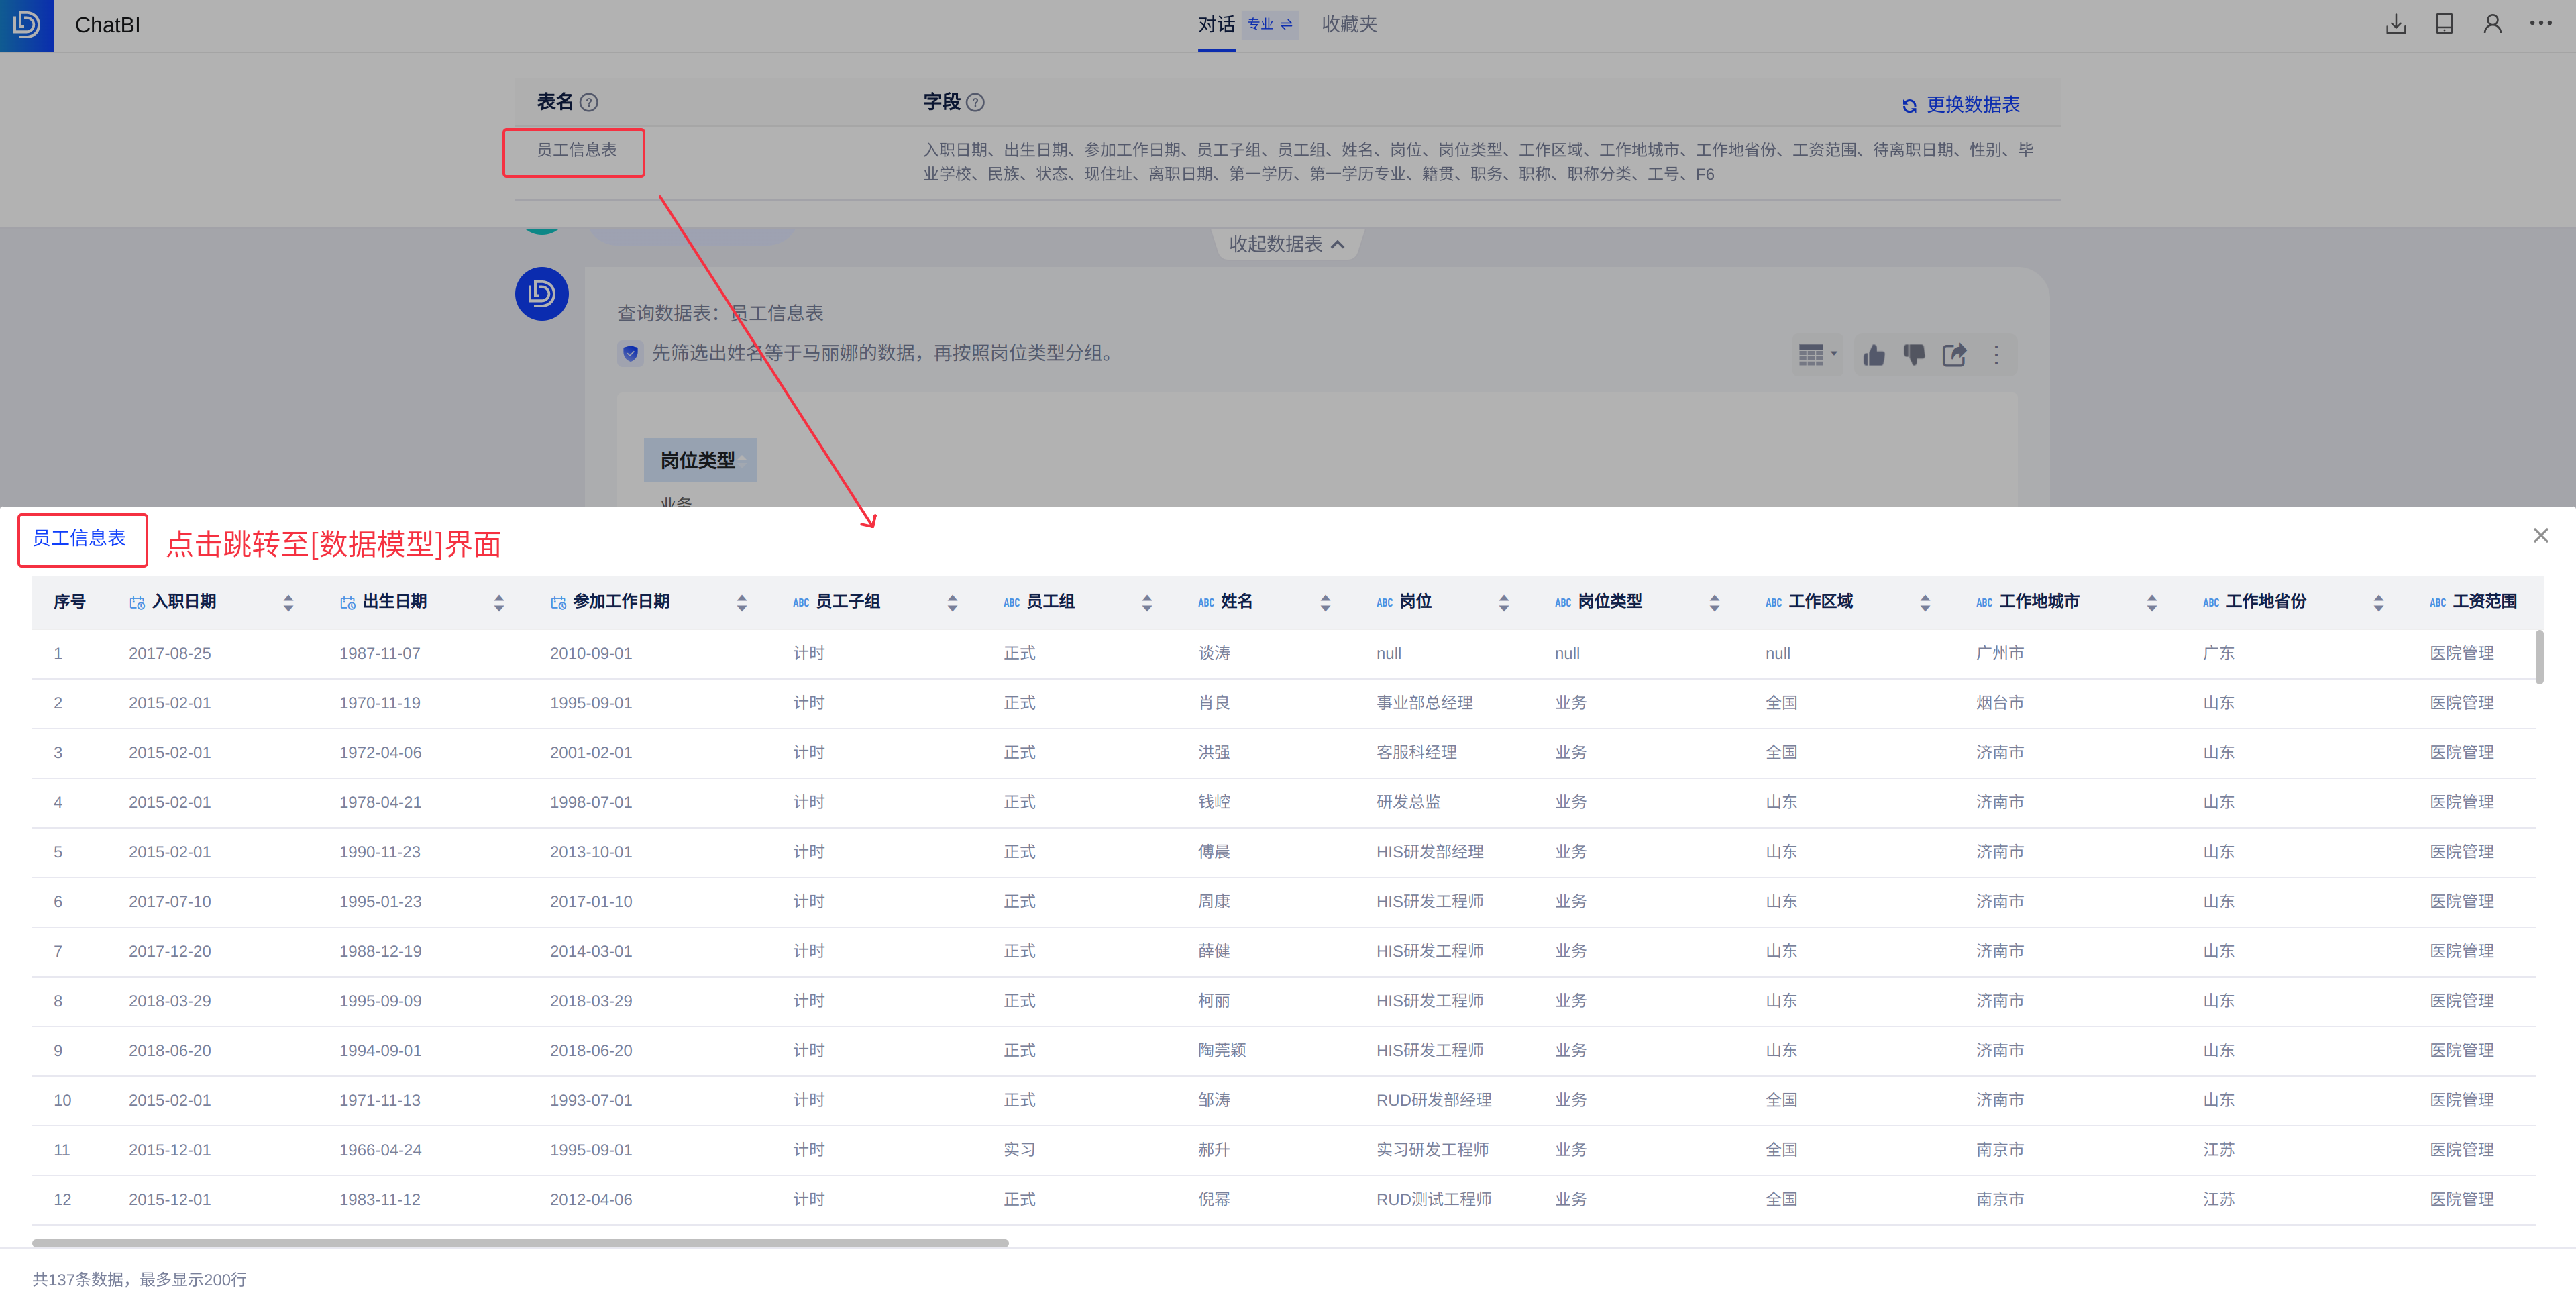Open the user profile icon
The height and width of the screenshot is (1313, 2576).
point(2492,24)
